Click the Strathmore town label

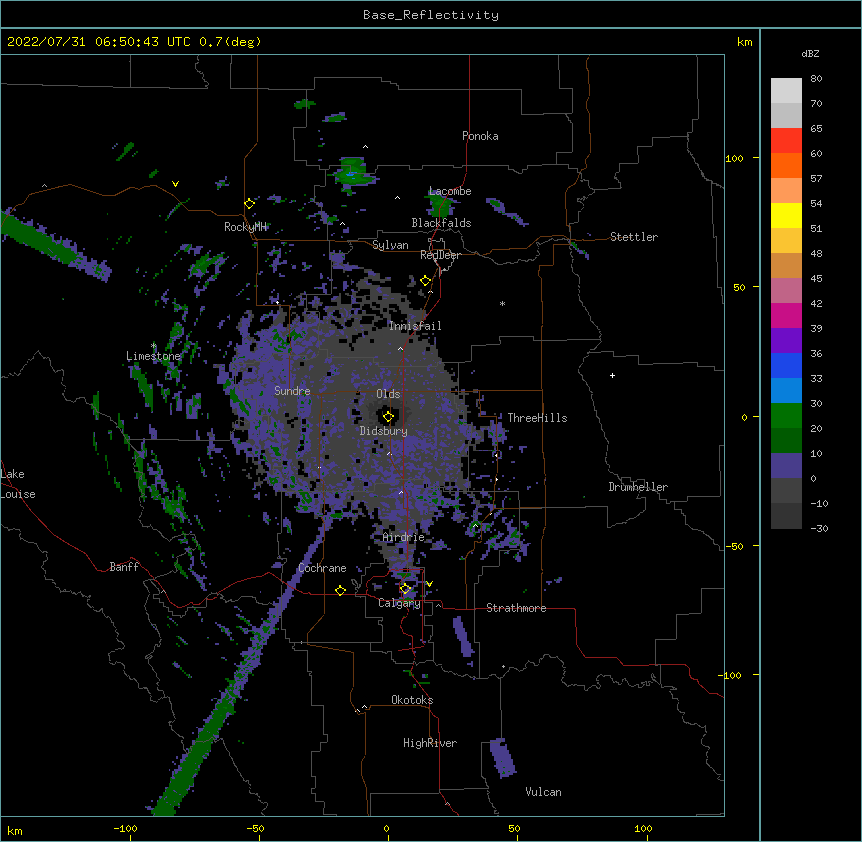(516, 608)
